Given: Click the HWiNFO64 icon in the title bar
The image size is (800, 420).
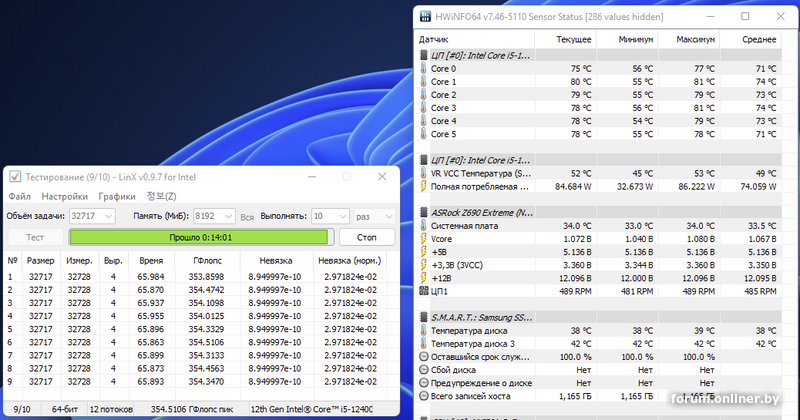Looking at the screenshot, I should (424, 17).
